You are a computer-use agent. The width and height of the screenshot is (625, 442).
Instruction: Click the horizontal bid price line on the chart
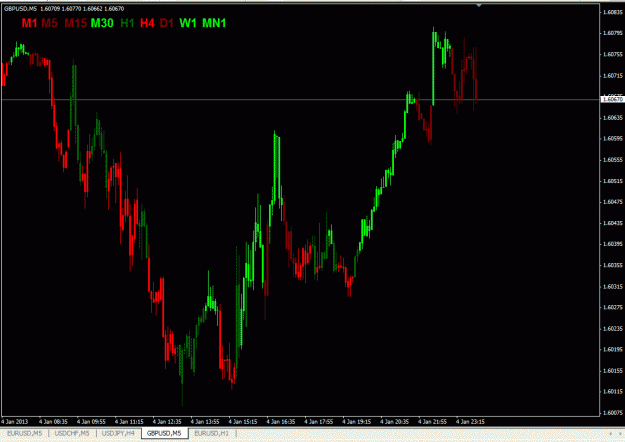click(299, 99)
